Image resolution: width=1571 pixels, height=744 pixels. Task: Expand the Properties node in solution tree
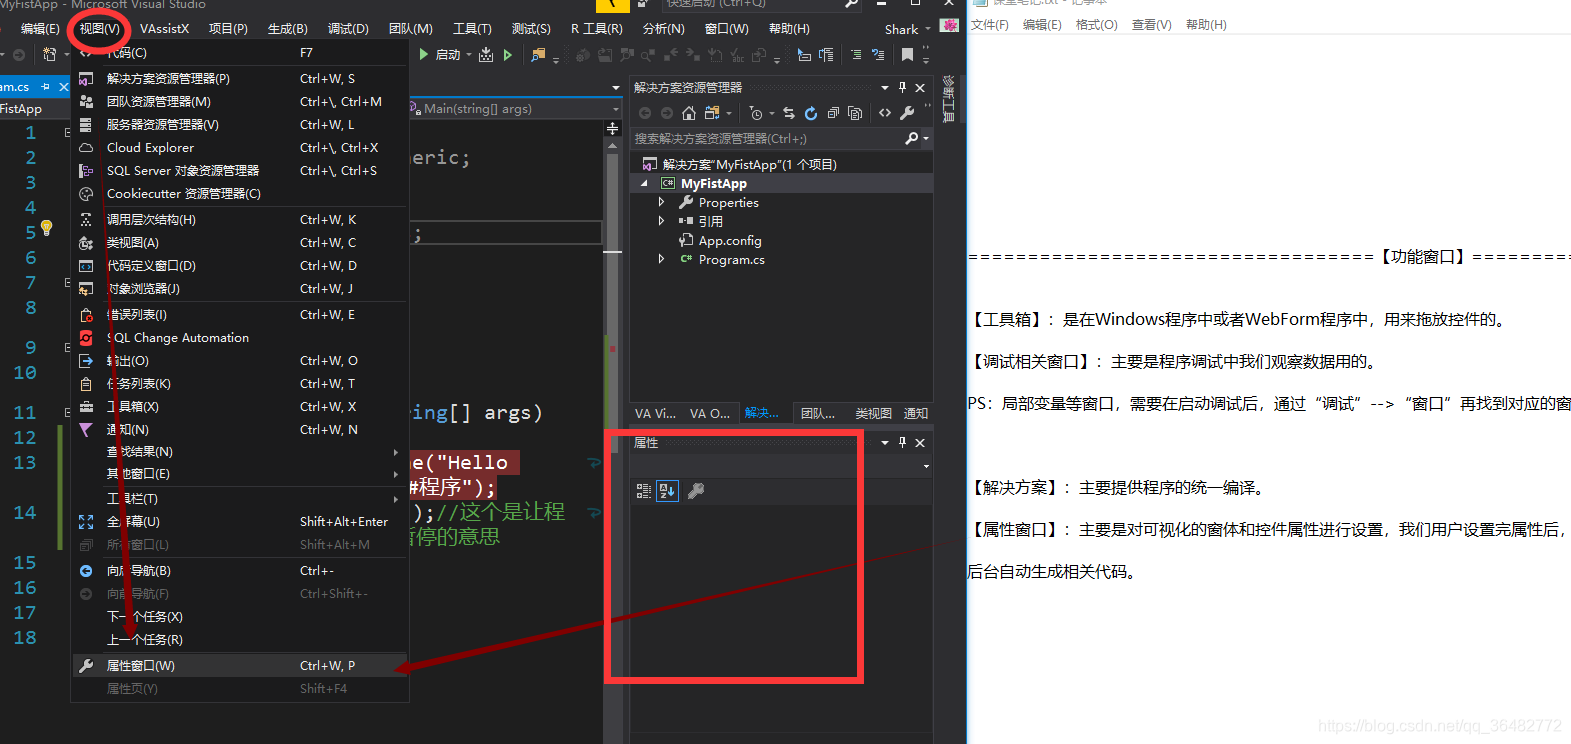pyautogui.click(x=661, y=202)
